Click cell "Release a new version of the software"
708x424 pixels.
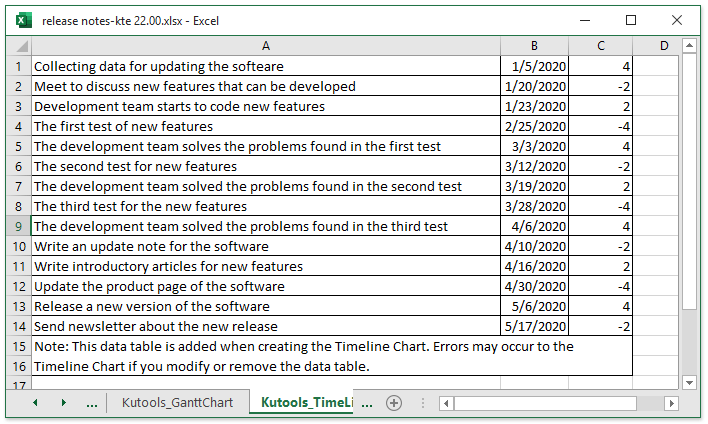[x=266, y=306]
